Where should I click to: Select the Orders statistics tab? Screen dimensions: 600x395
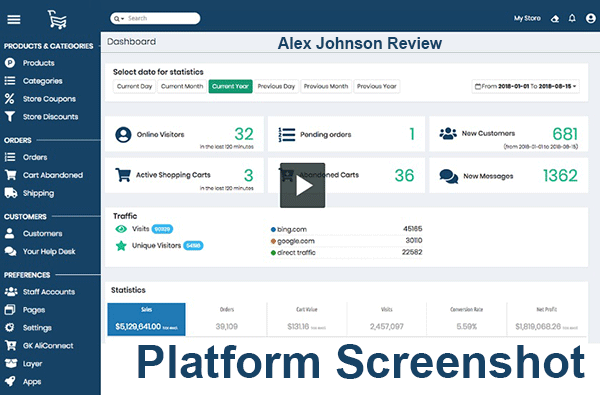pyautogui.click(x=227, y=319)
